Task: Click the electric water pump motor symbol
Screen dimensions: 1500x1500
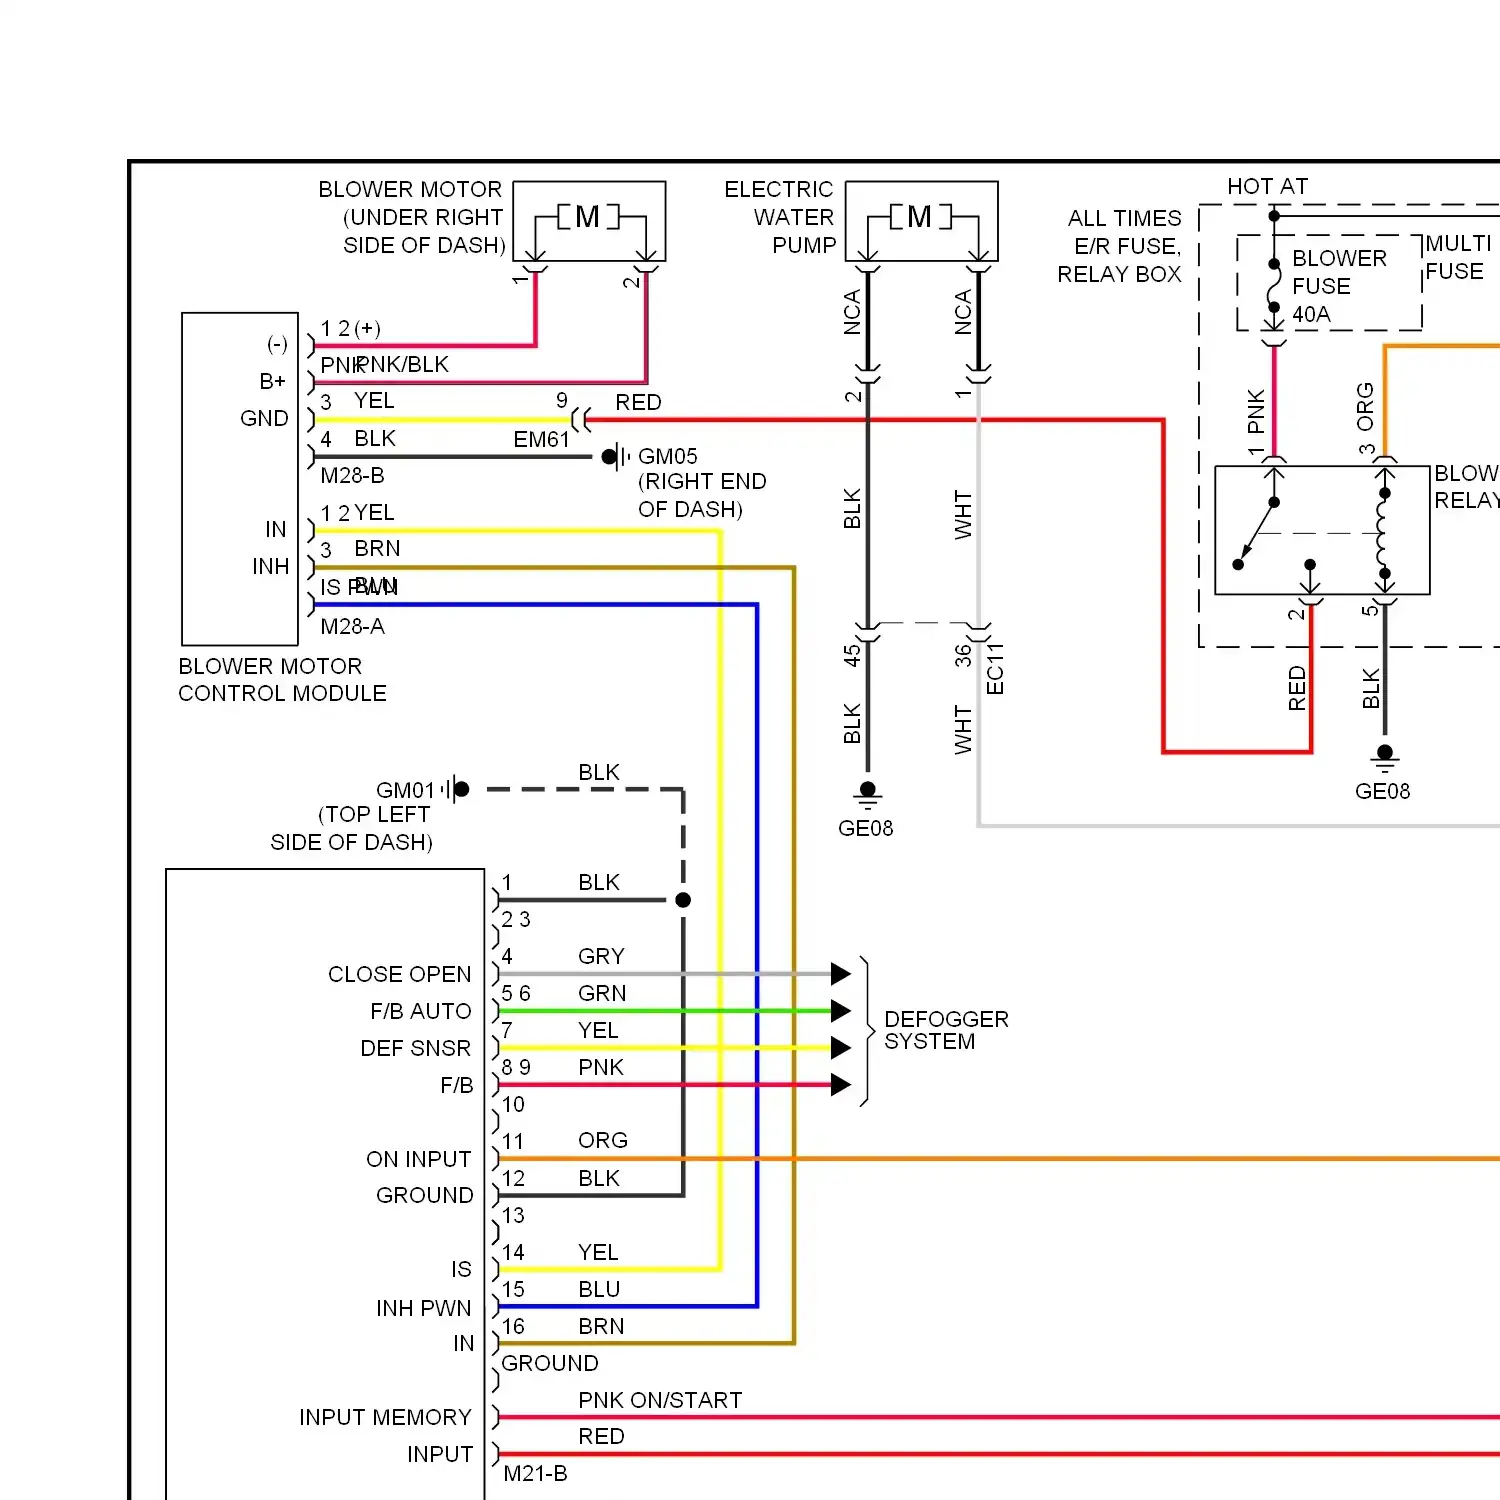Action: [920, 217]
